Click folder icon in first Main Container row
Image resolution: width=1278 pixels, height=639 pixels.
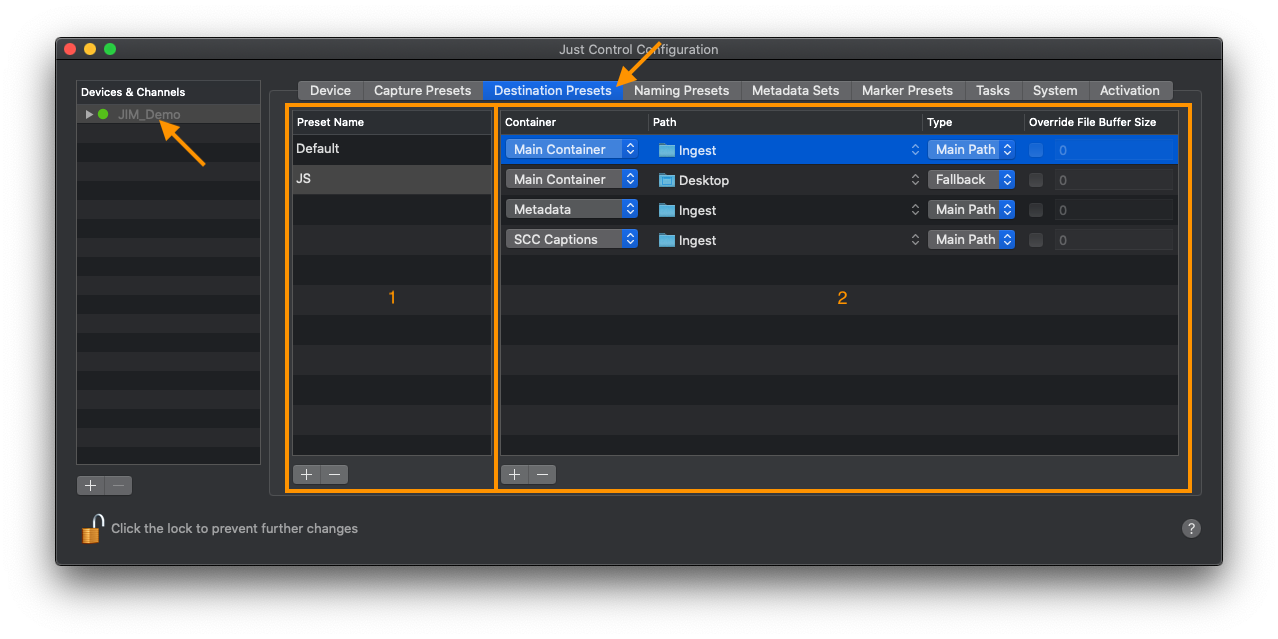tap(667, 150)
